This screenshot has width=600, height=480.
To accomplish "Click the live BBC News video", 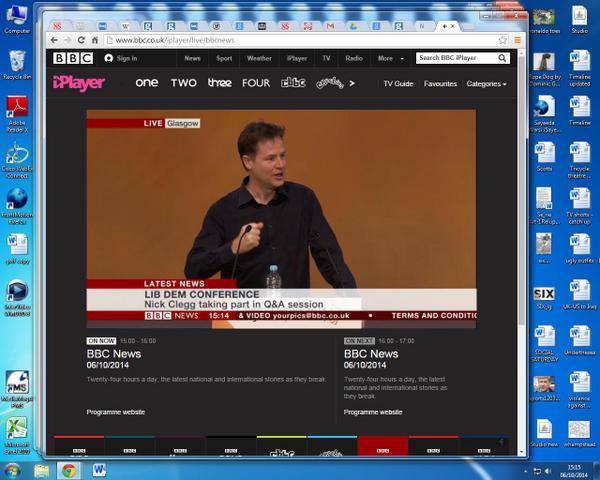I will [281, 219].
